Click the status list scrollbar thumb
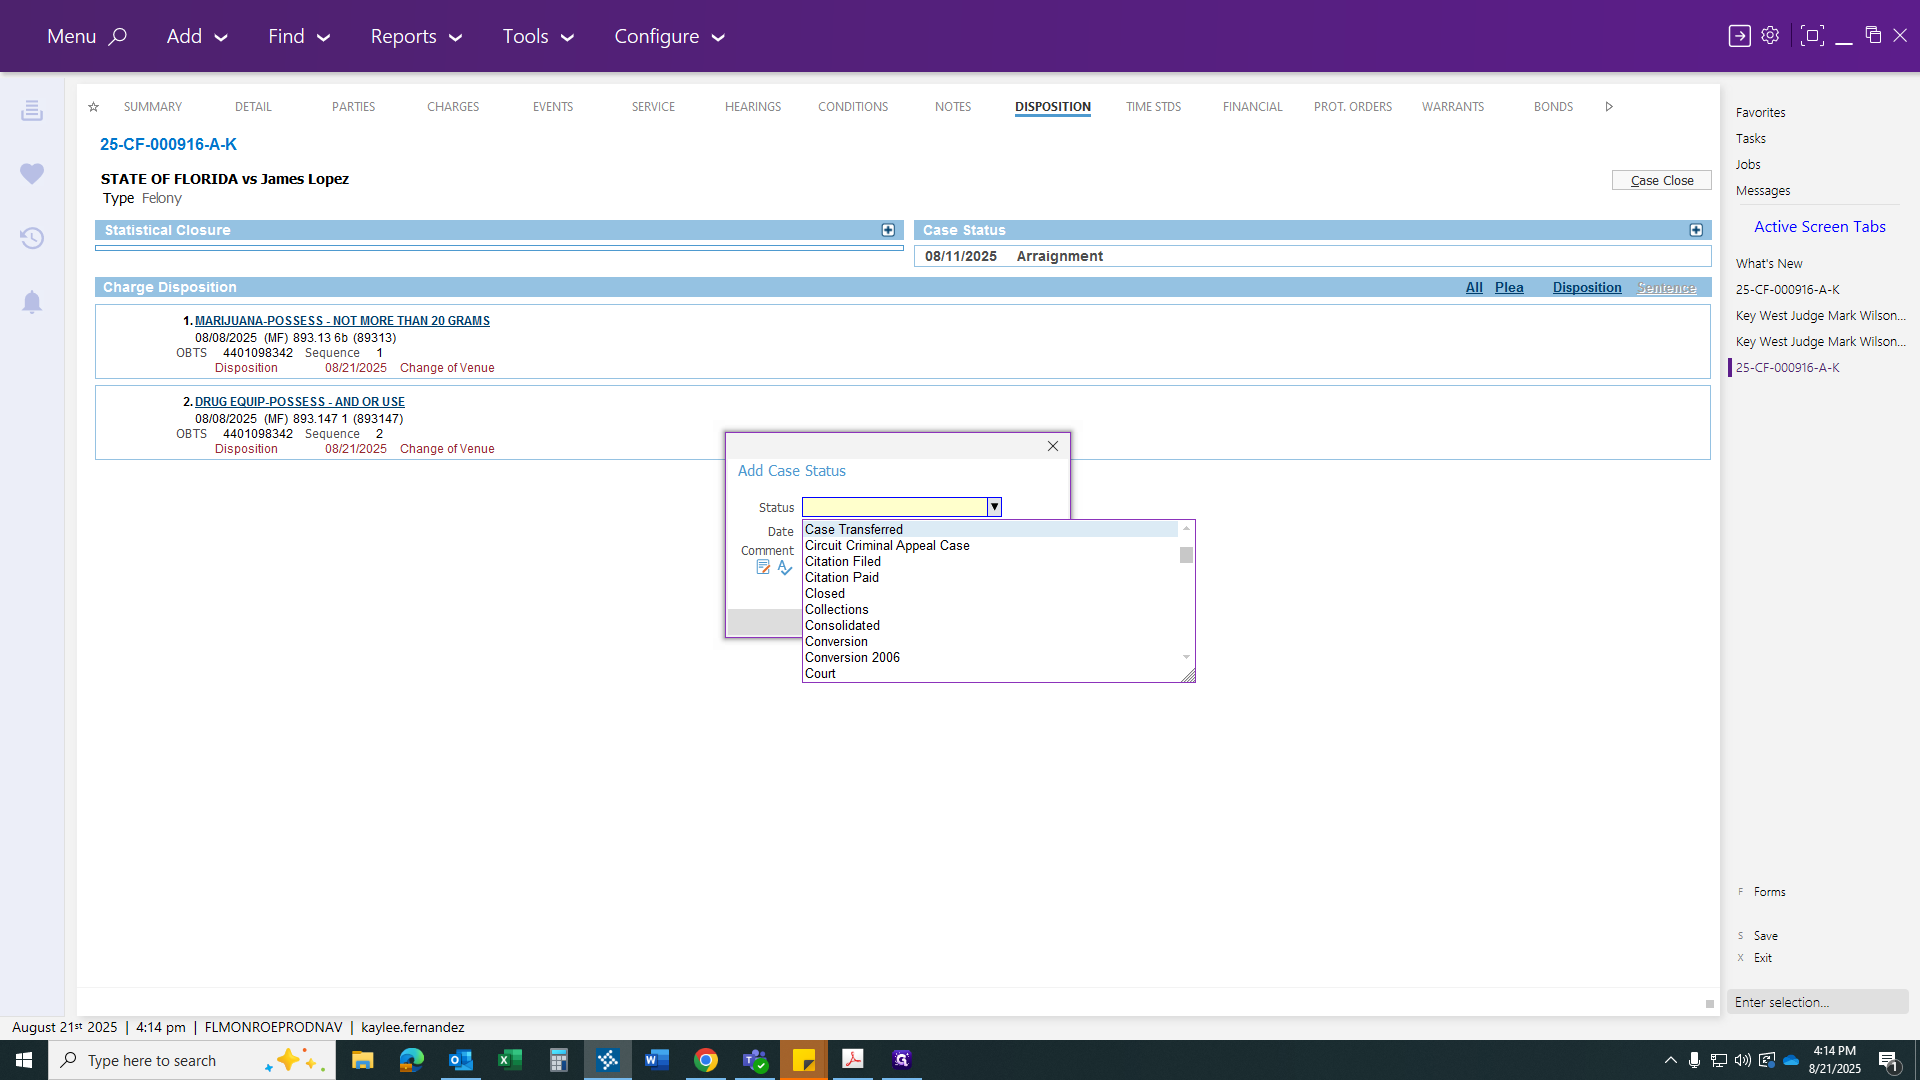This screenshot has width=1920, height=1080. click(x=1186, y=555)
